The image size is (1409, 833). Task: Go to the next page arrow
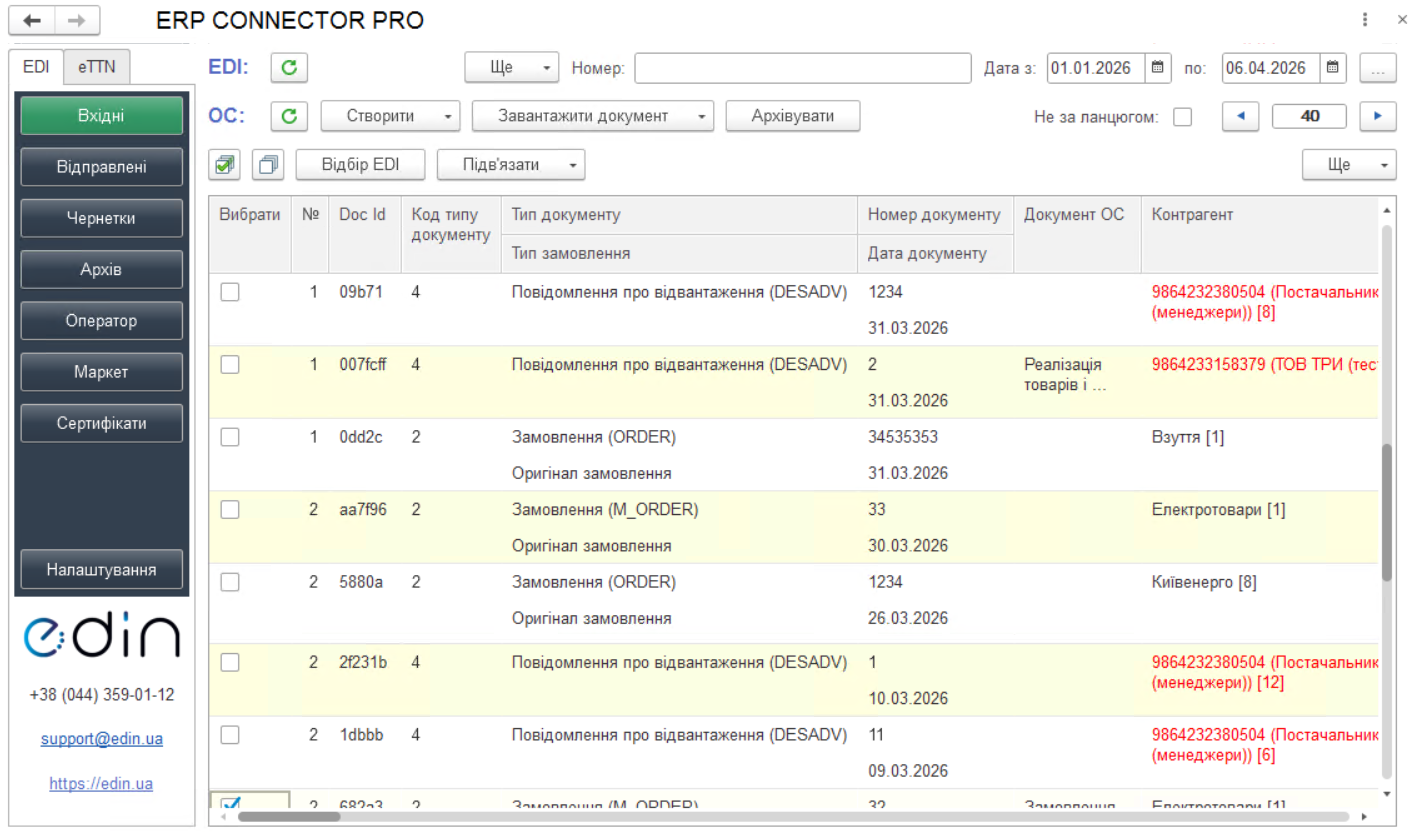click(1378, 116)
